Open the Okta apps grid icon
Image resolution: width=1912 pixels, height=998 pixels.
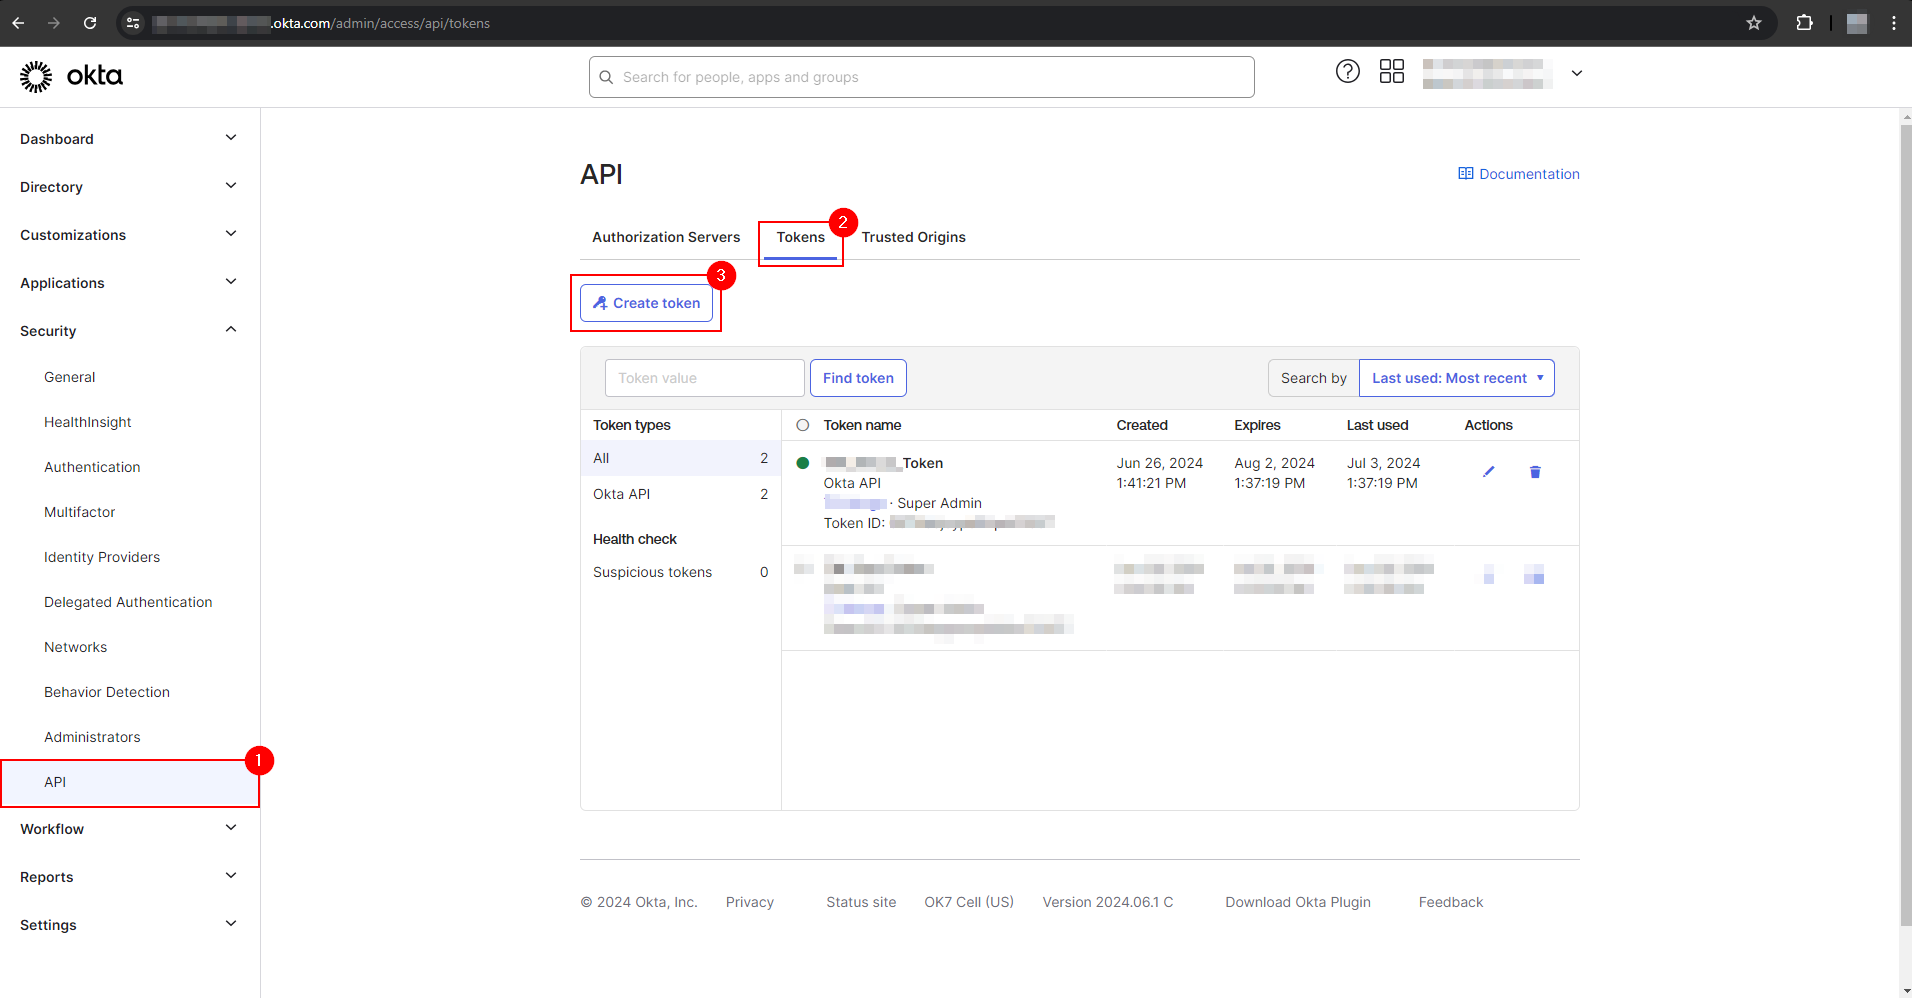tap(1392, 71)
